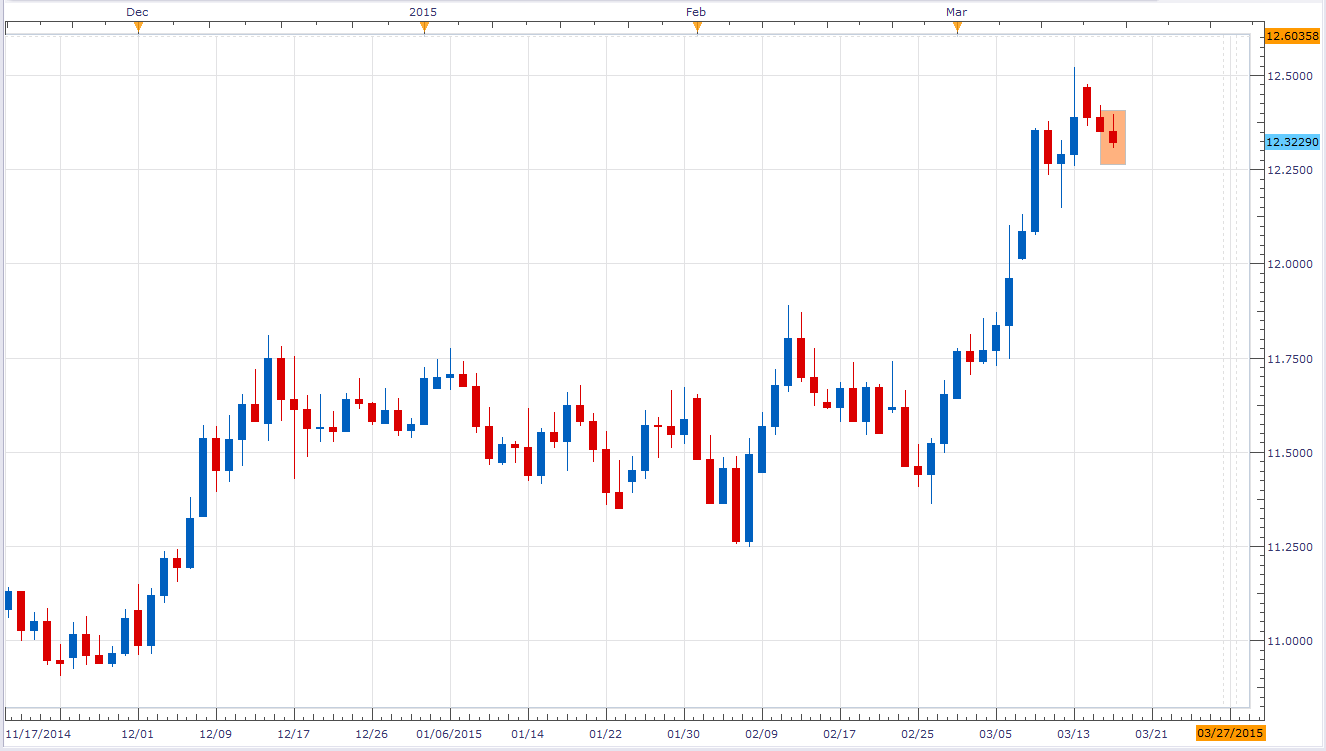
Task: Click the Dec month label
Action: (x=138, y=11)
